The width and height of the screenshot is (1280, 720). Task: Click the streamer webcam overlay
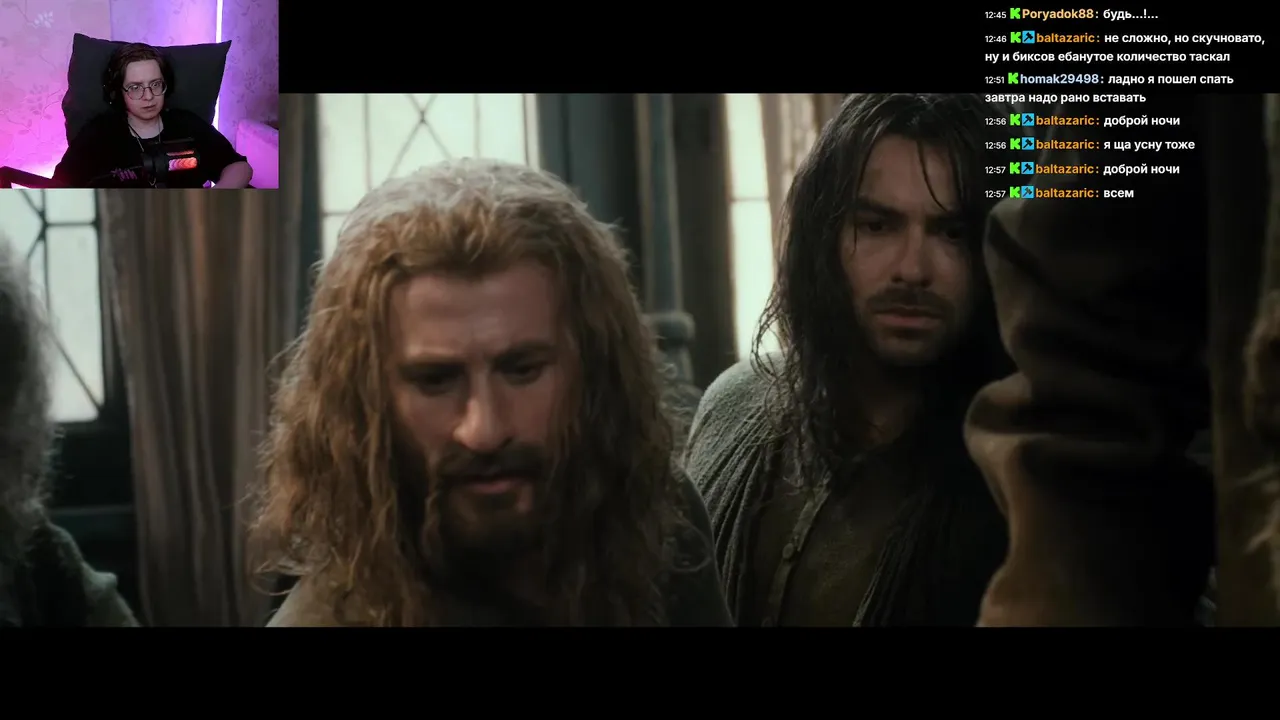click(x=139, y=94)
